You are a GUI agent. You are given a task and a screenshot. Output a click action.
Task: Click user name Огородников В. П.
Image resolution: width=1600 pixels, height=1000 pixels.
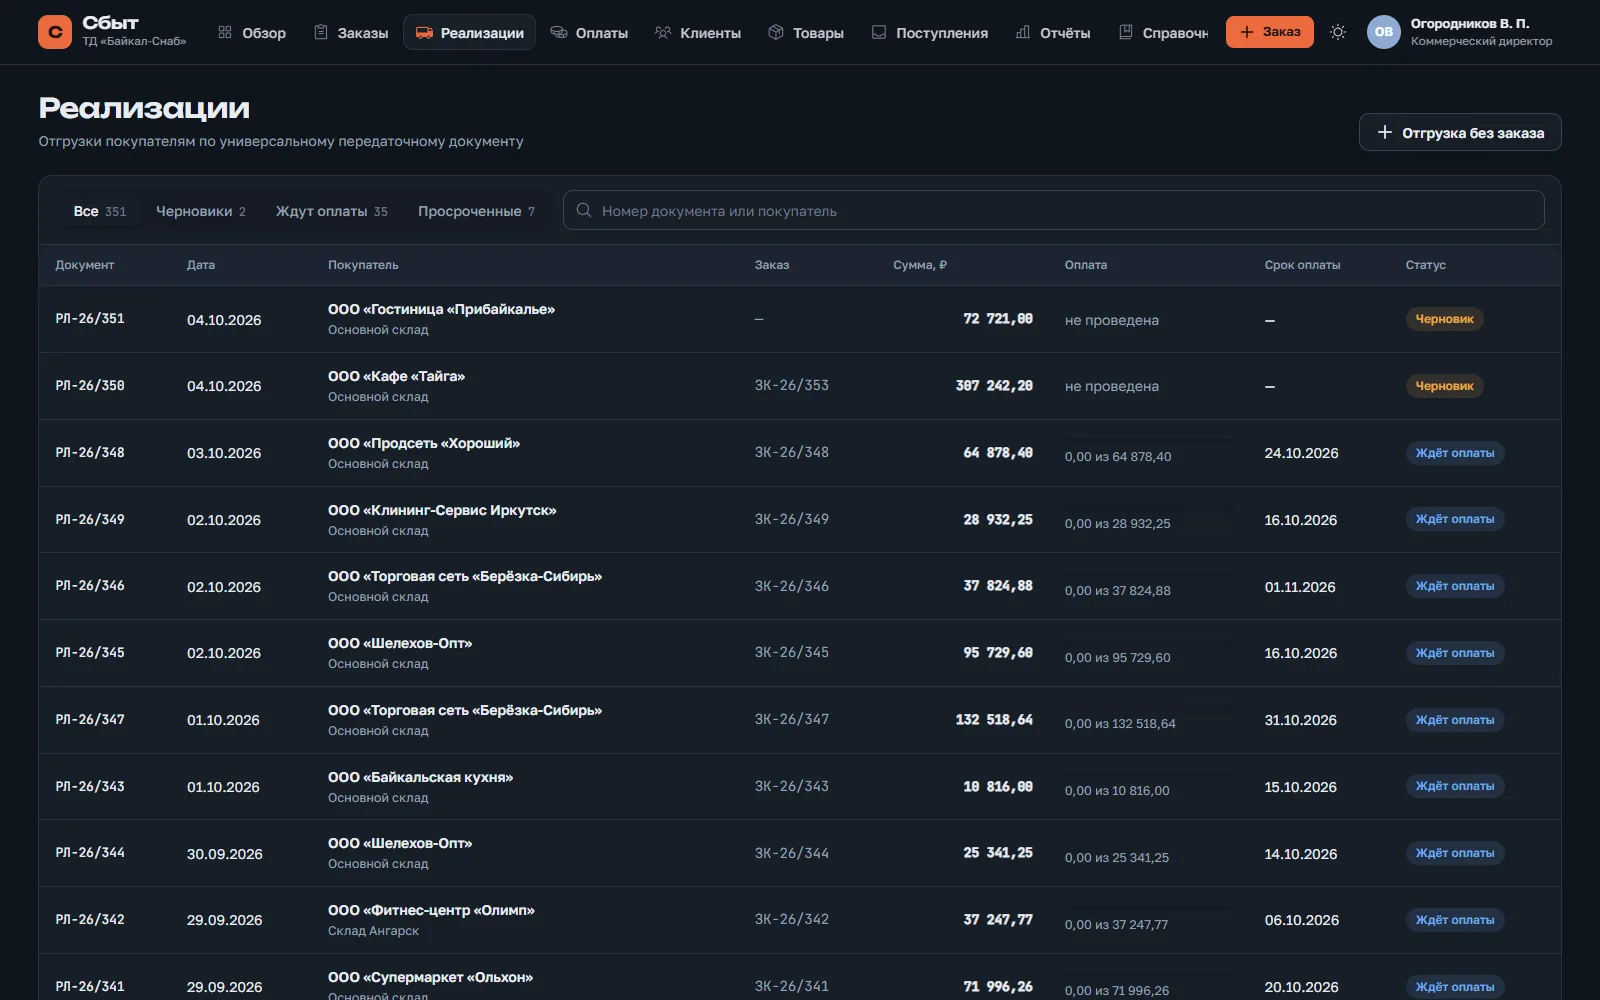coord(1470,23)
